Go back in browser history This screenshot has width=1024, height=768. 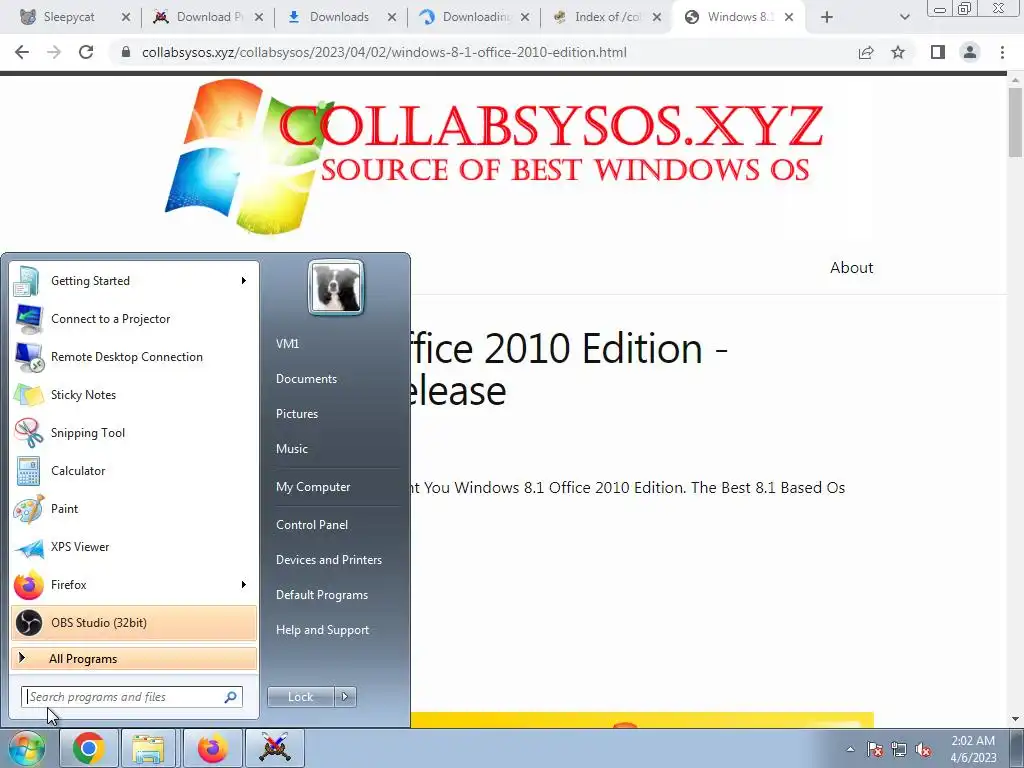point(22,52)
